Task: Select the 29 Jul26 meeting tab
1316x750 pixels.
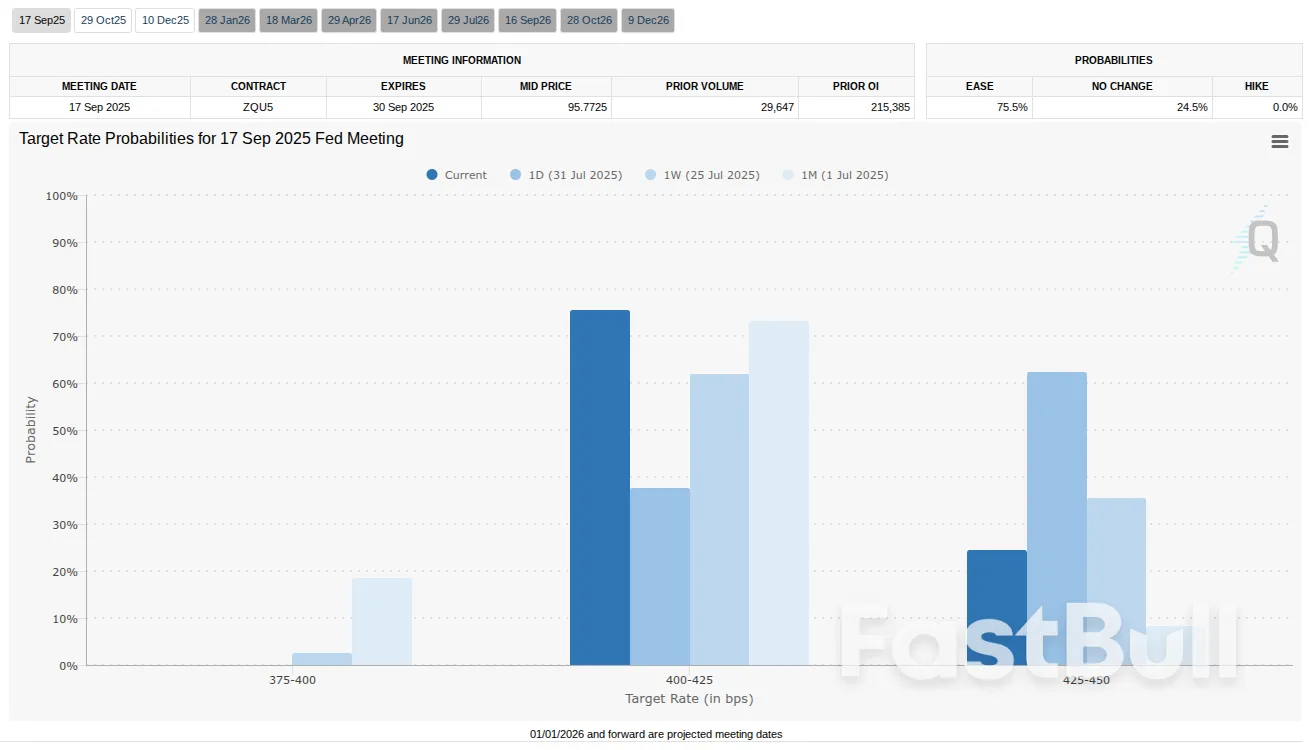Action: tap(468, 20)
